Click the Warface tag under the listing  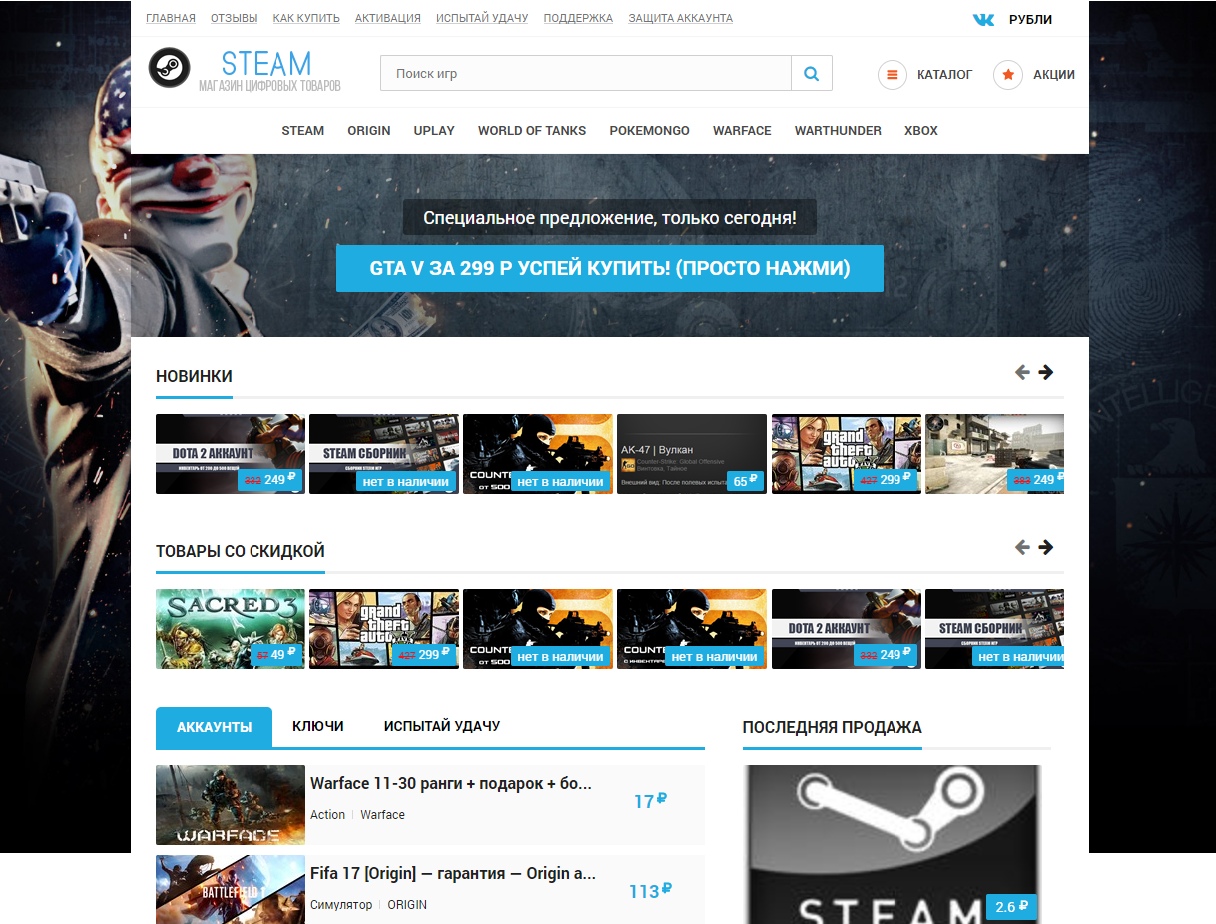(382, 815)
